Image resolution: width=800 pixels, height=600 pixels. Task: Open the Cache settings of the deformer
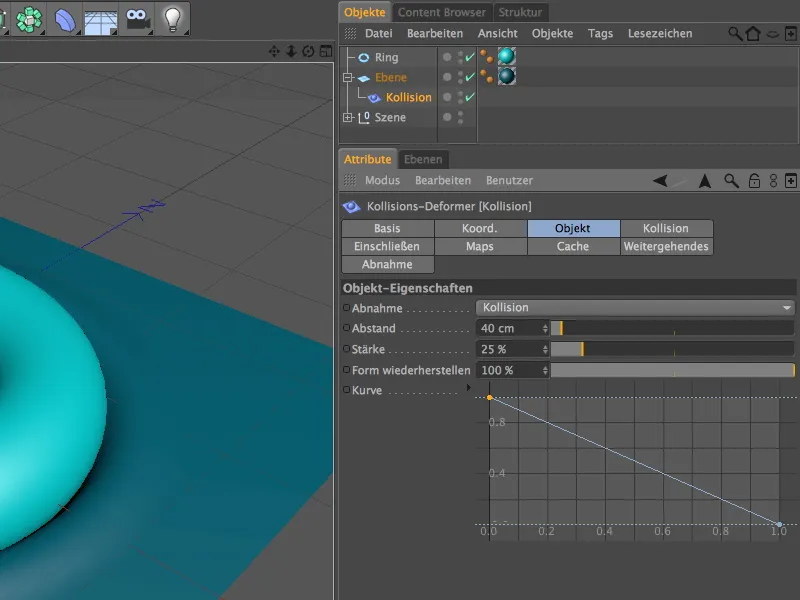572,246
